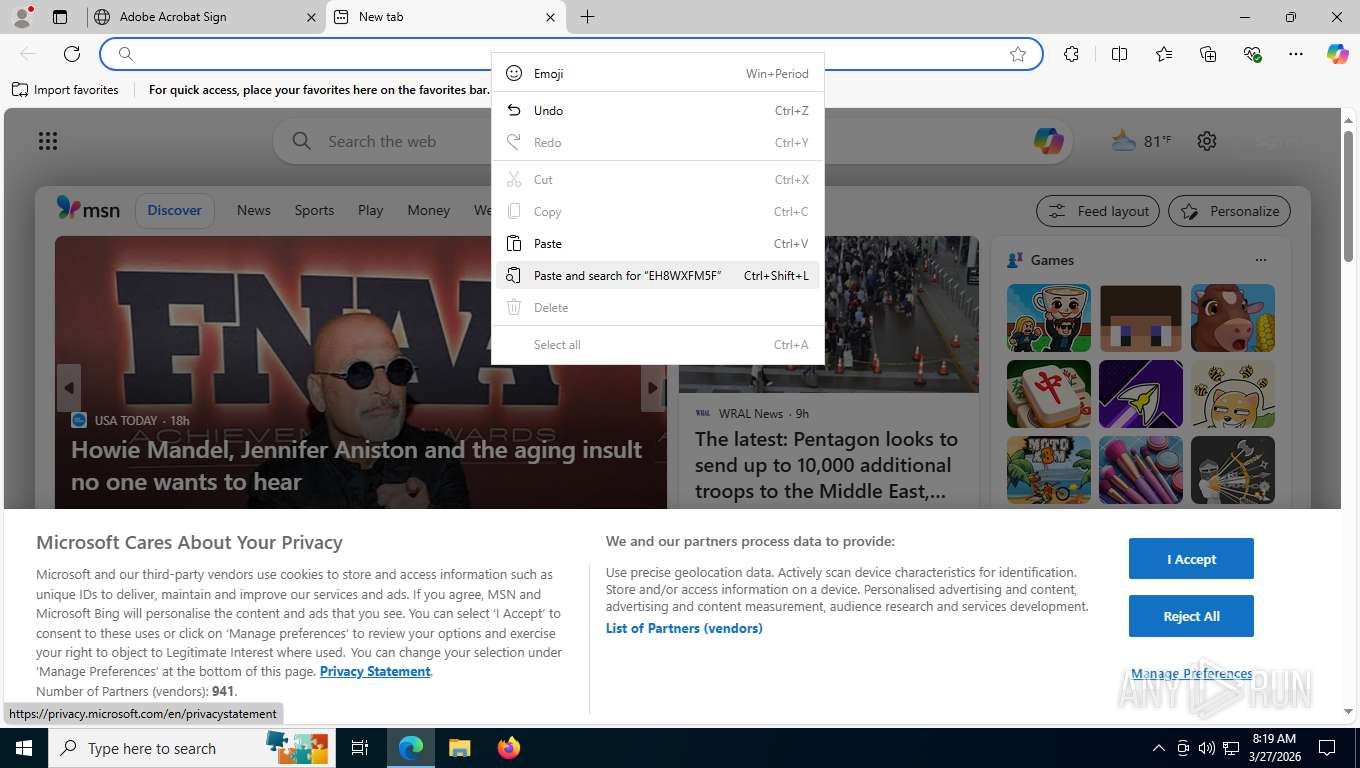Click page vertical scrollbar down arrow
1360x768 pixels.
pyautogui.click(x=1348, y=712)
